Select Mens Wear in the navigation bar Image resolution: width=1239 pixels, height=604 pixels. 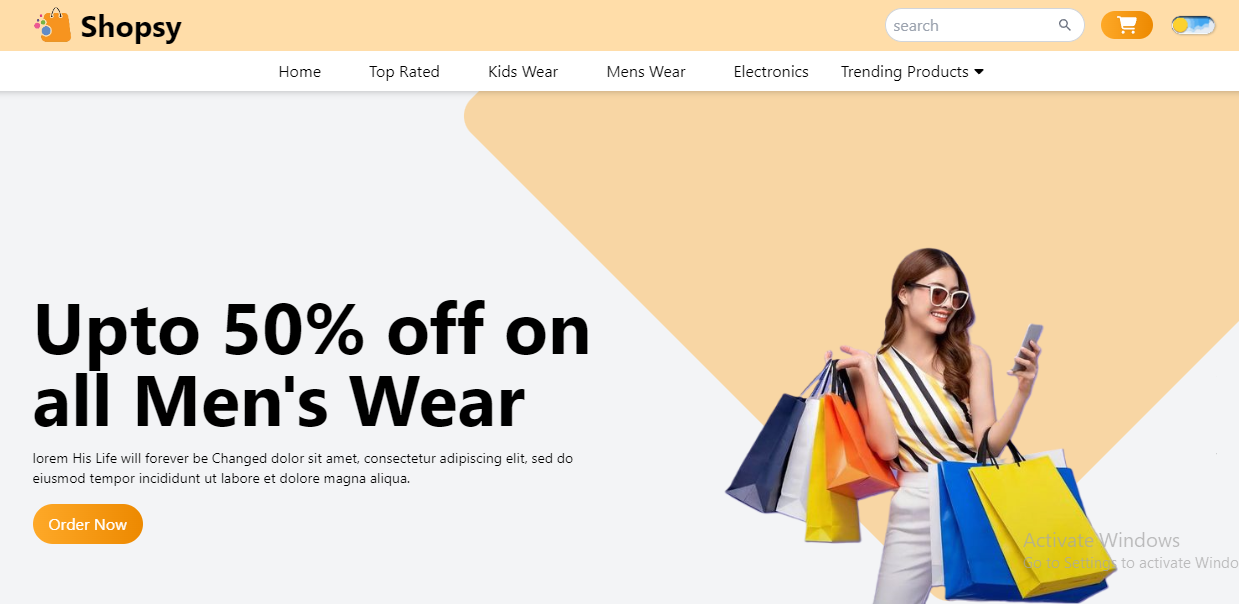click(x=646, y=72)
